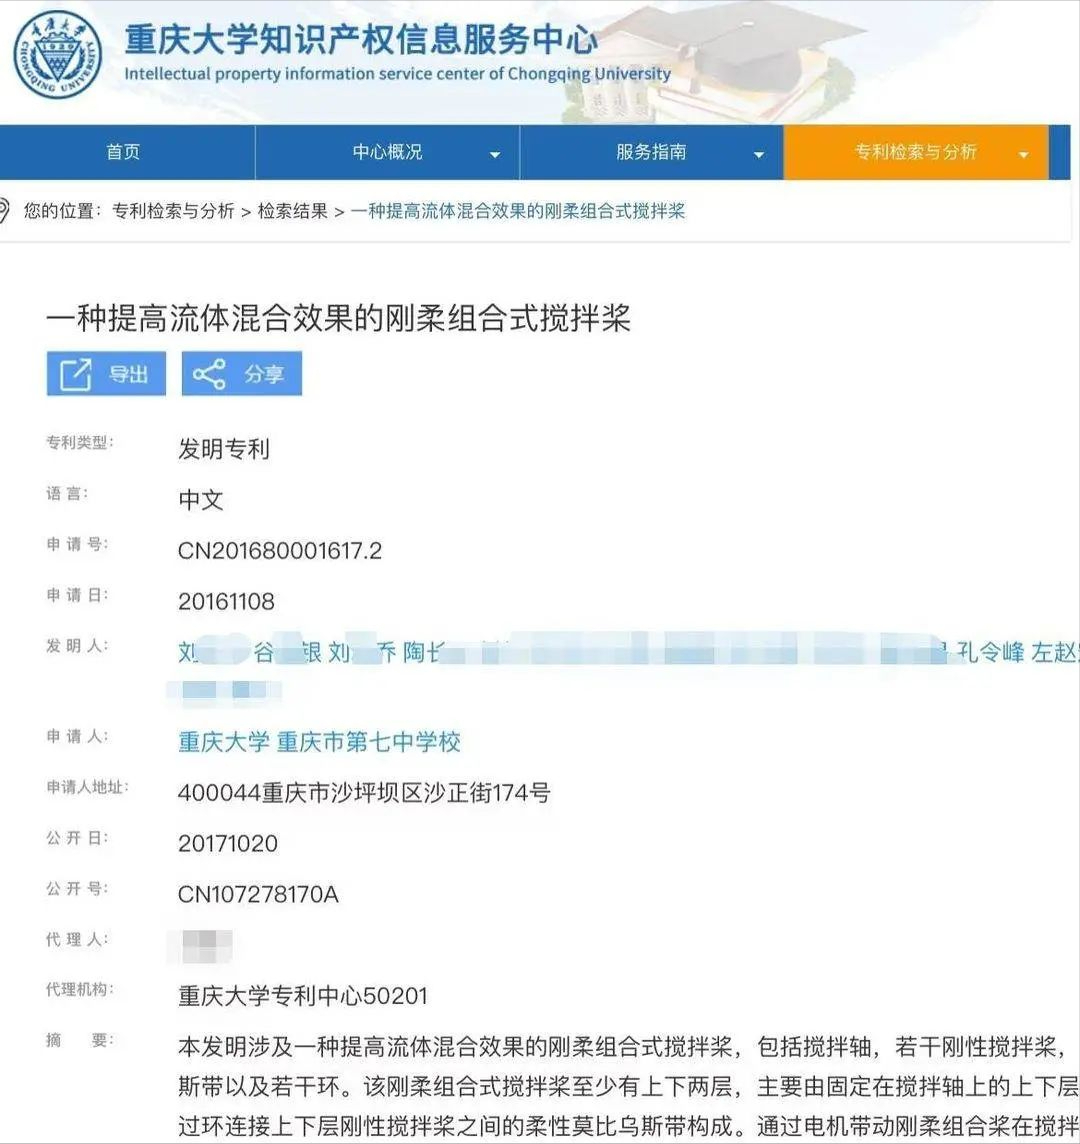Open the 首页 menu item
This screenshot has width=1080, height=1144.
[x=123, y=152]
